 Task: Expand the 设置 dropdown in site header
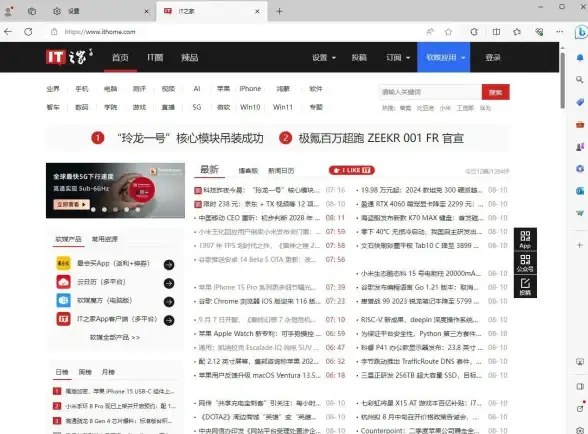click(x=324, y=57)
